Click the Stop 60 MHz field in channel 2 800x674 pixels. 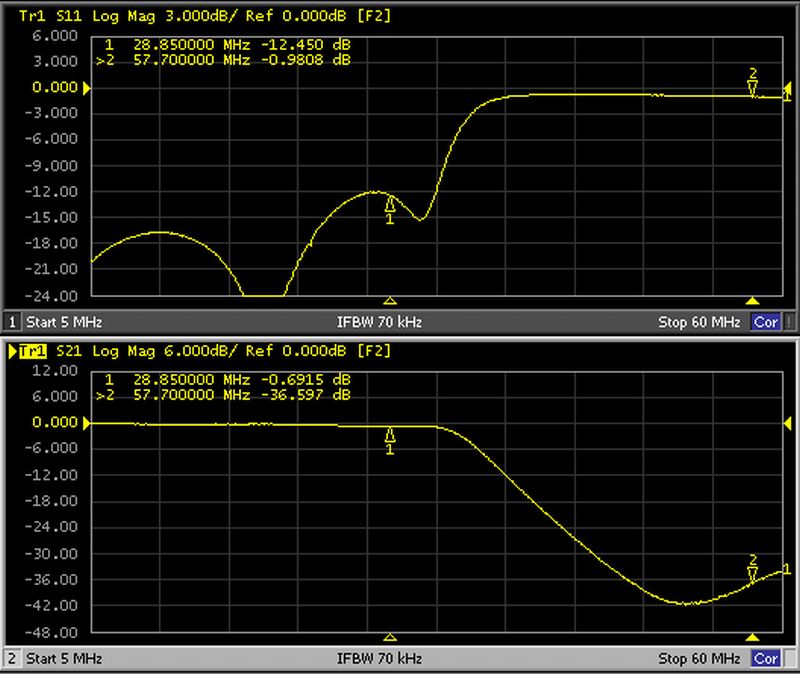tap(698, 659)
